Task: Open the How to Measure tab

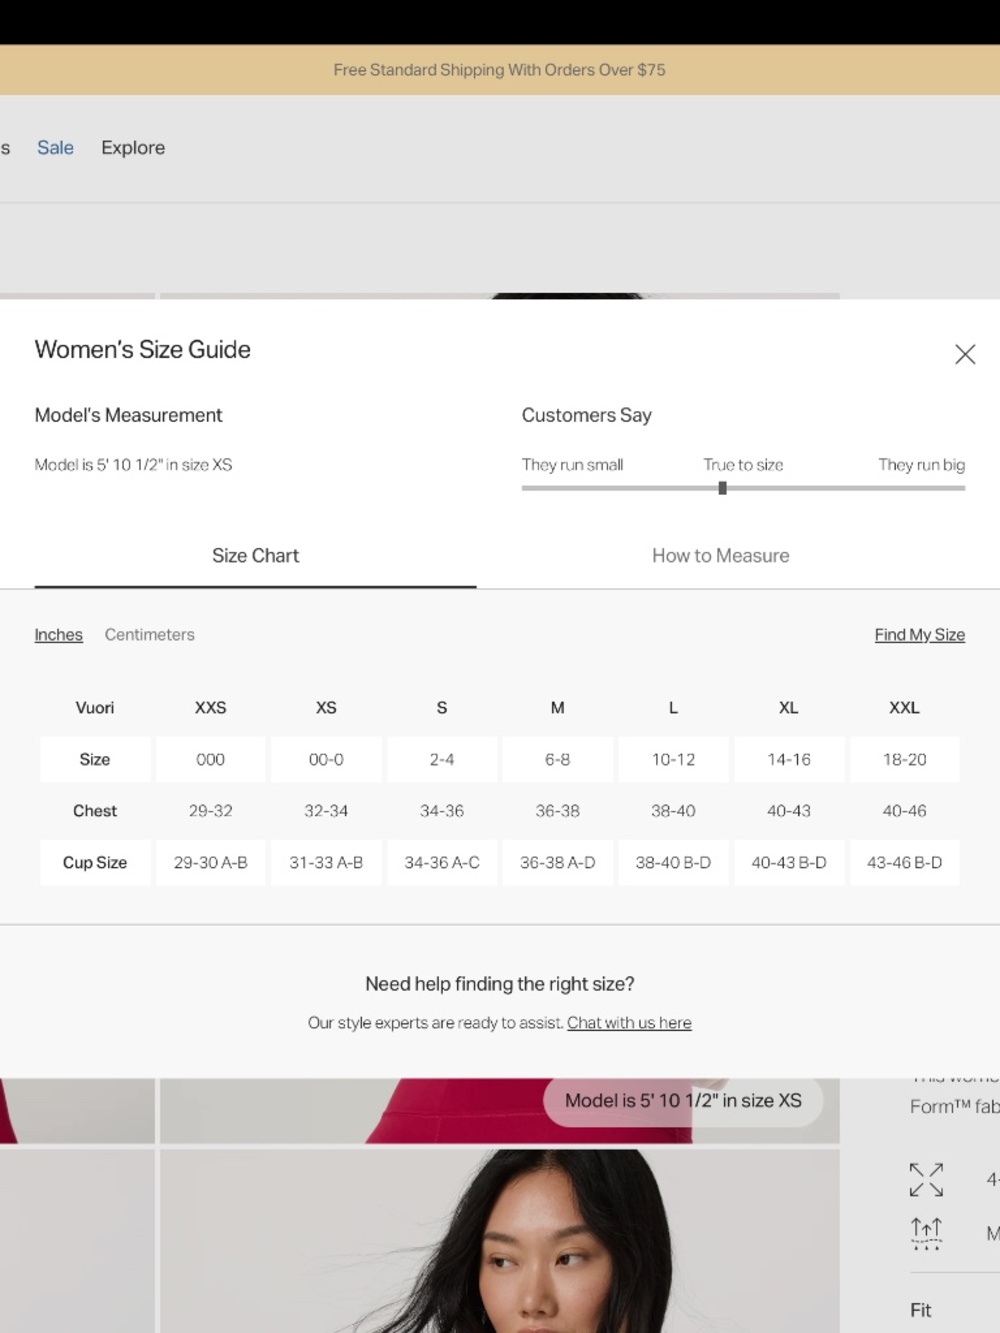Action: (x=721, y=556)
